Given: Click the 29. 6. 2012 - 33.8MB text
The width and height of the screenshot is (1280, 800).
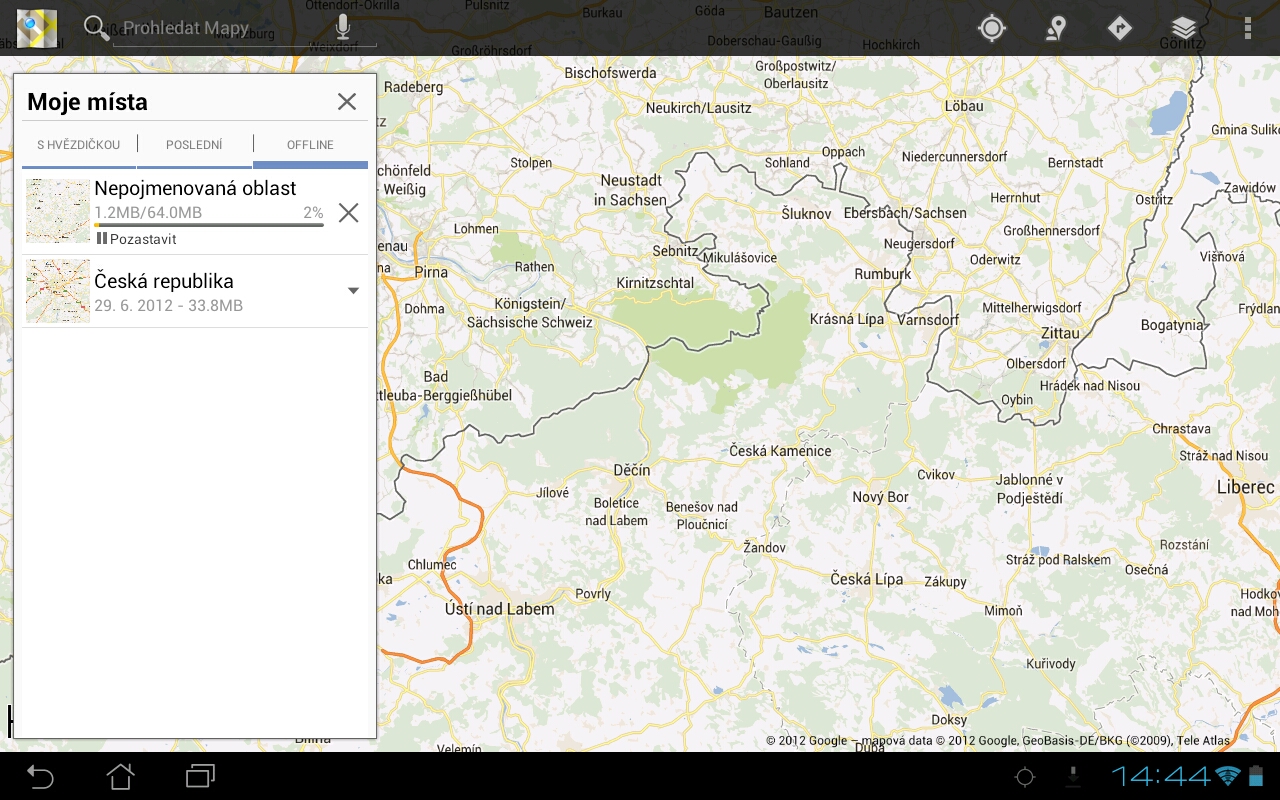Looking at the screenshot, I should coord(168,306).
